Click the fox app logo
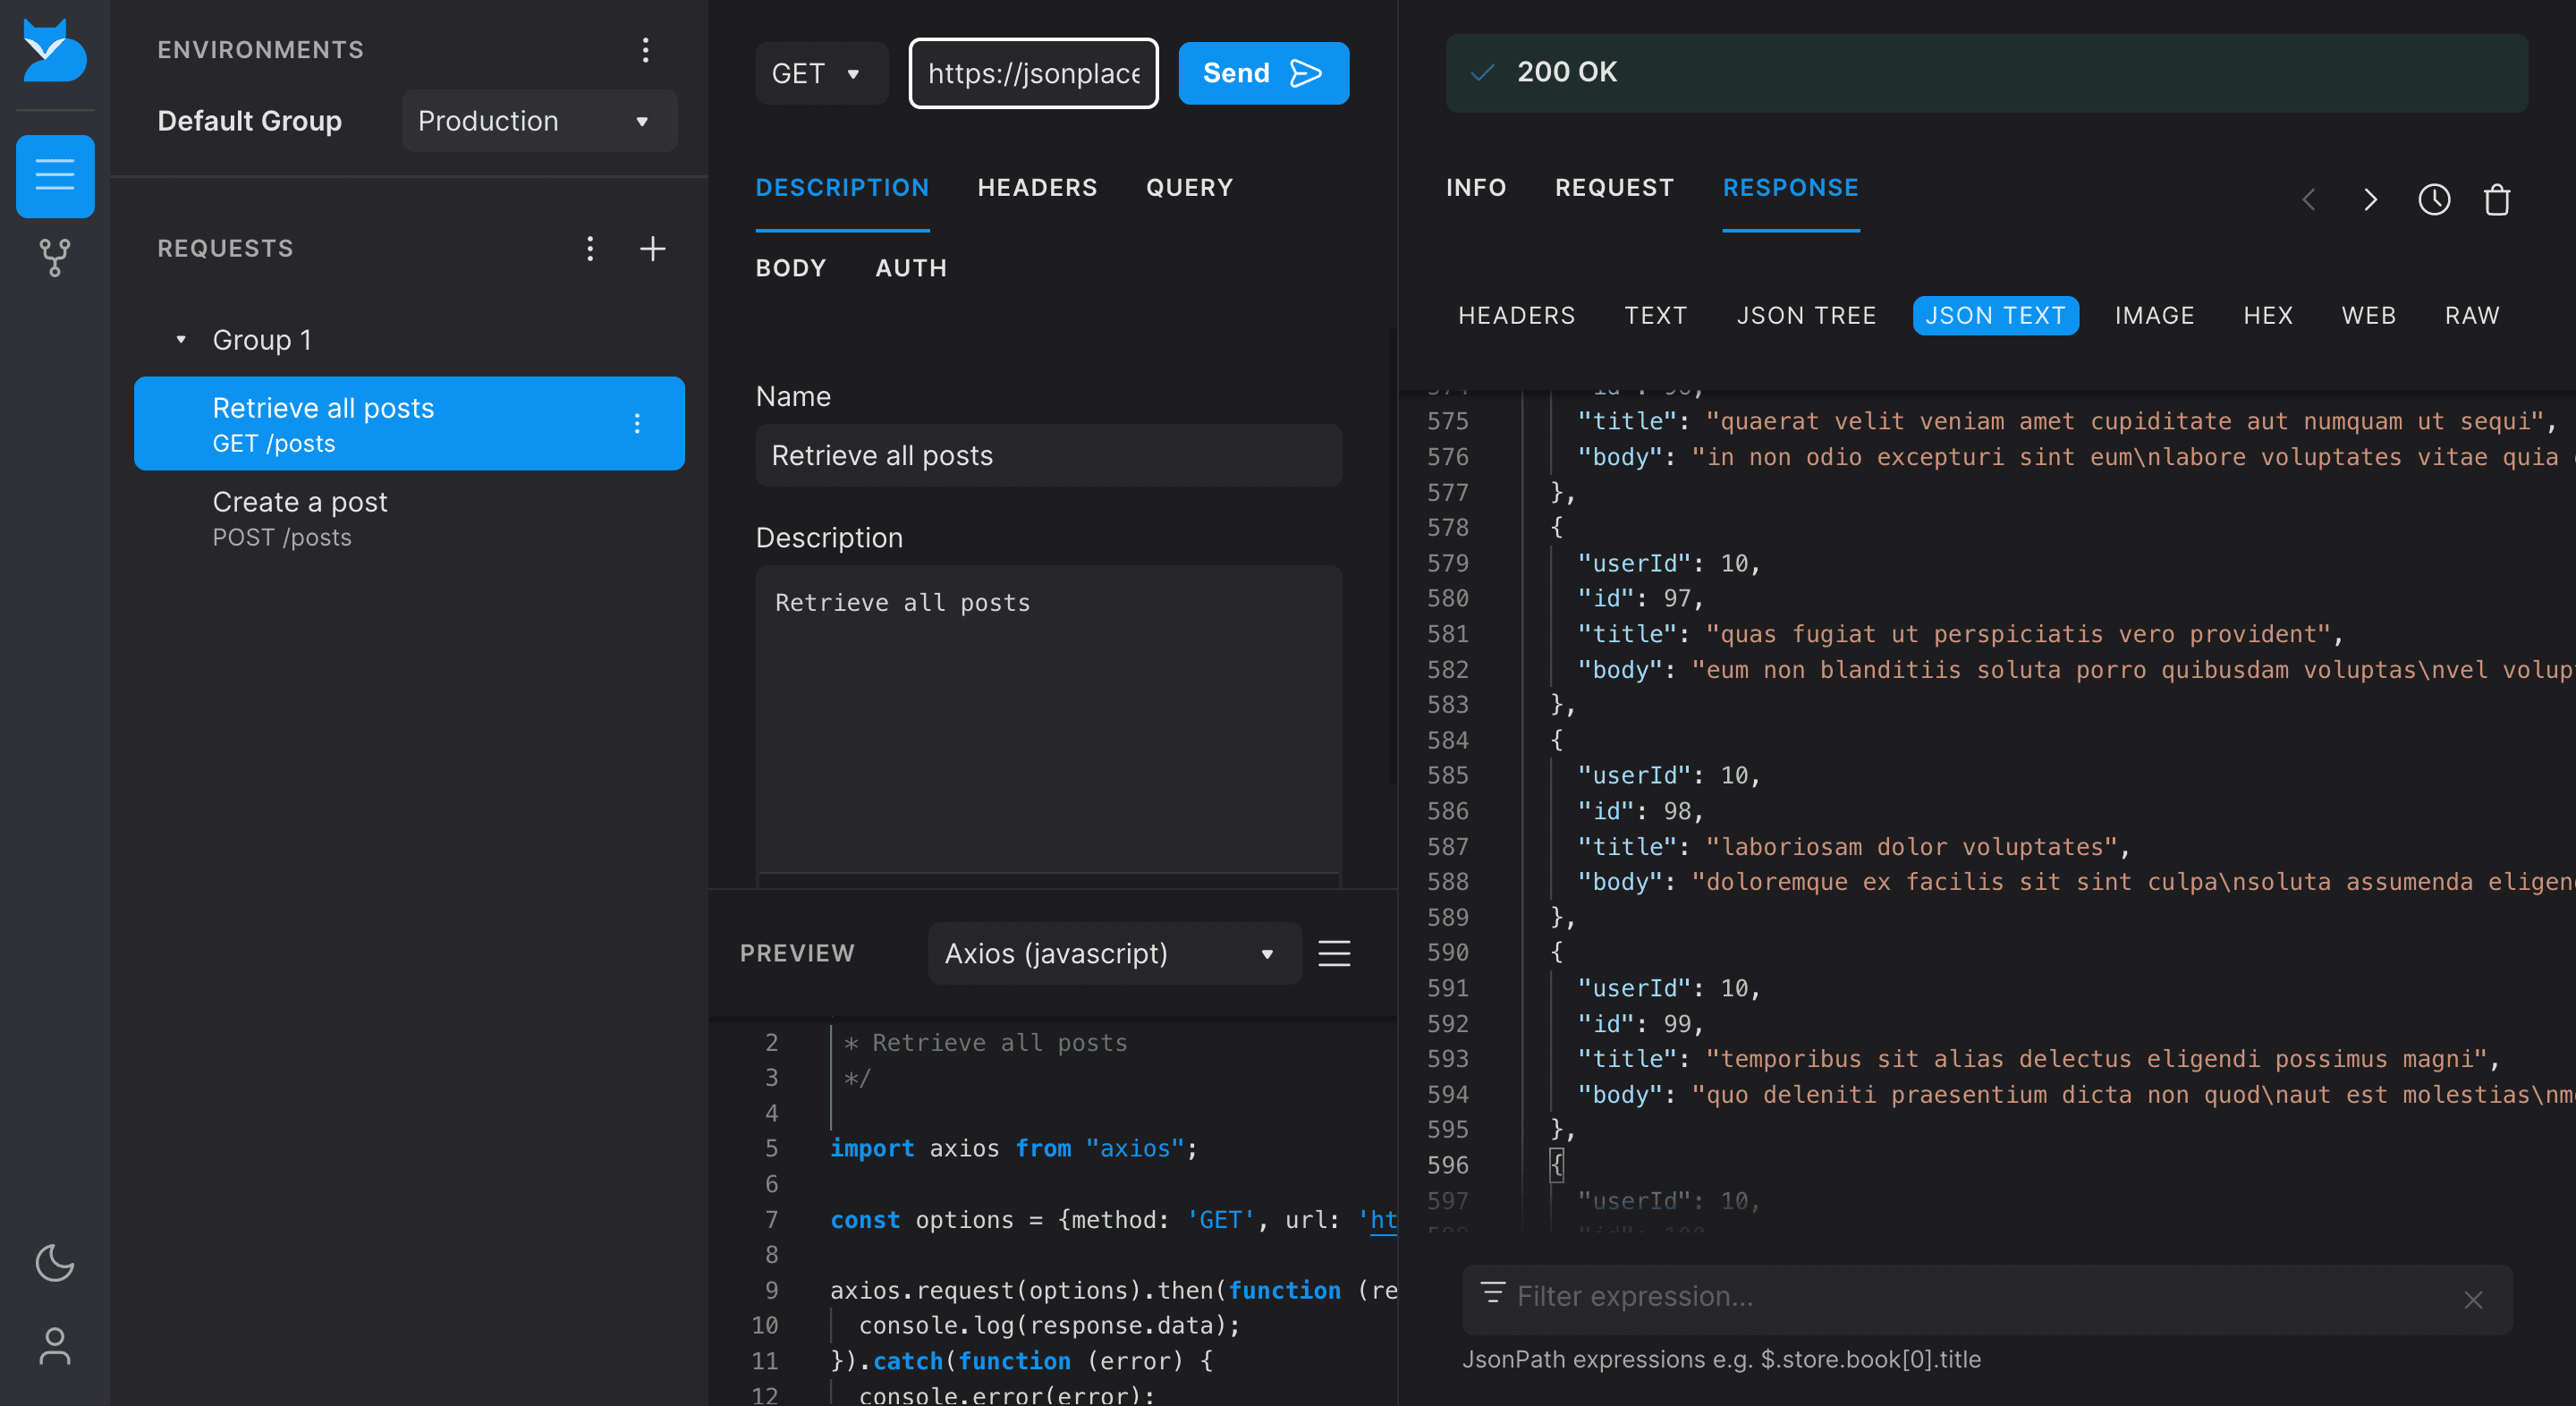 (54, 52)
